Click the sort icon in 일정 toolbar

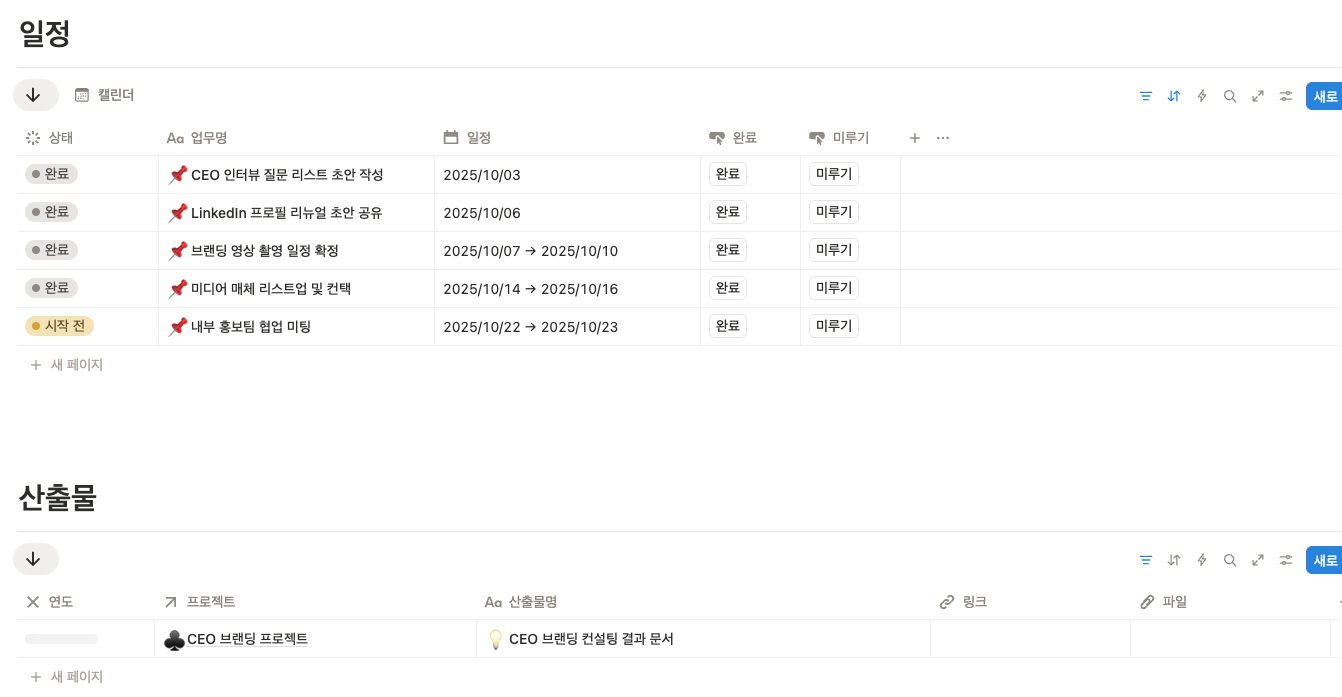click(x=1174, y=96)
